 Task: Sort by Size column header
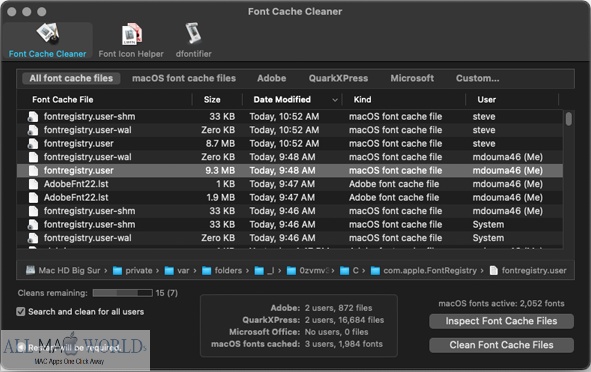tap(212, 100)
